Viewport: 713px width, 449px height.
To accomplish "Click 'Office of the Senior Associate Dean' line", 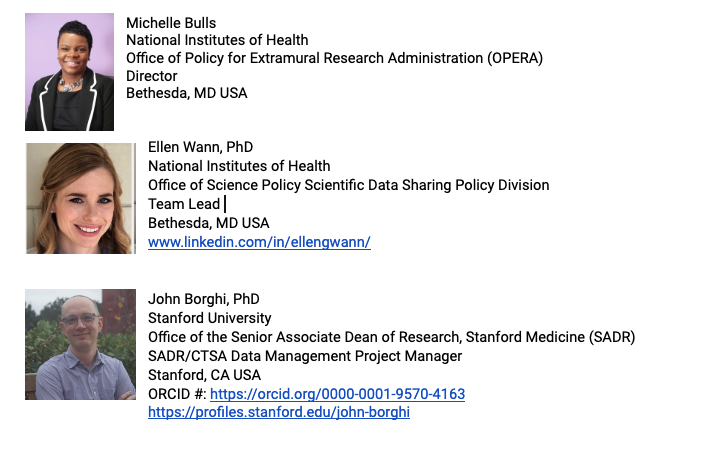I will (x=392, y=337).
